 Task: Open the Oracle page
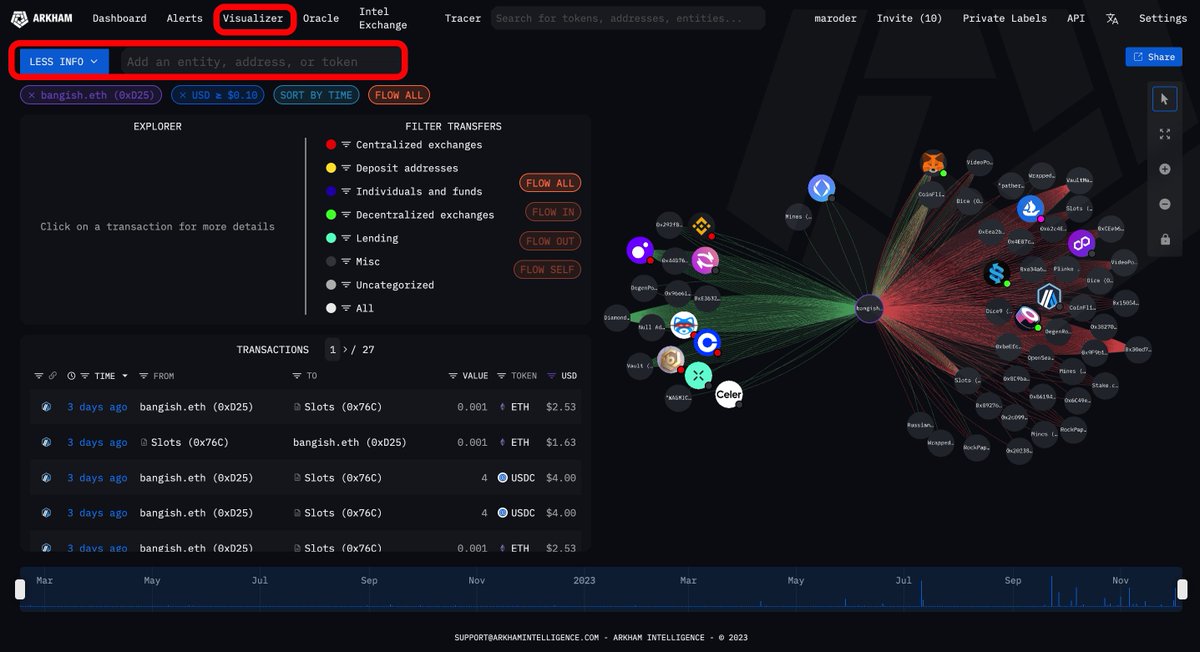tap(321, 18)
